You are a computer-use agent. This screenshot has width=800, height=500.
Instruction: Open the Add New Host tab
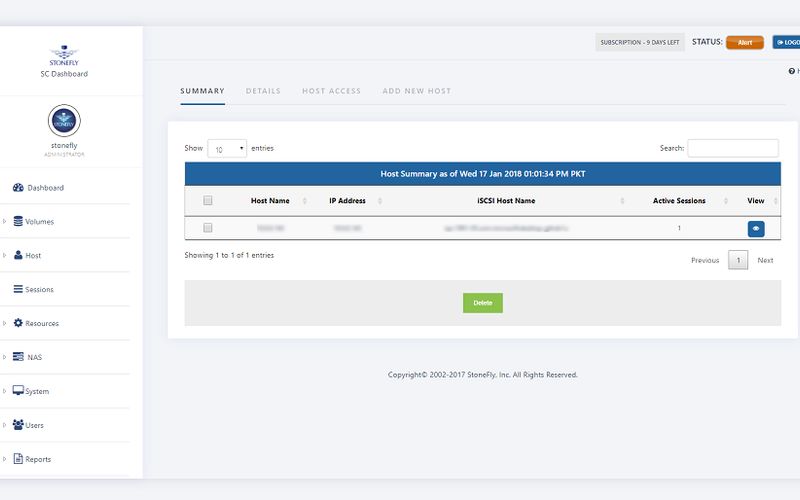point(416,91)
